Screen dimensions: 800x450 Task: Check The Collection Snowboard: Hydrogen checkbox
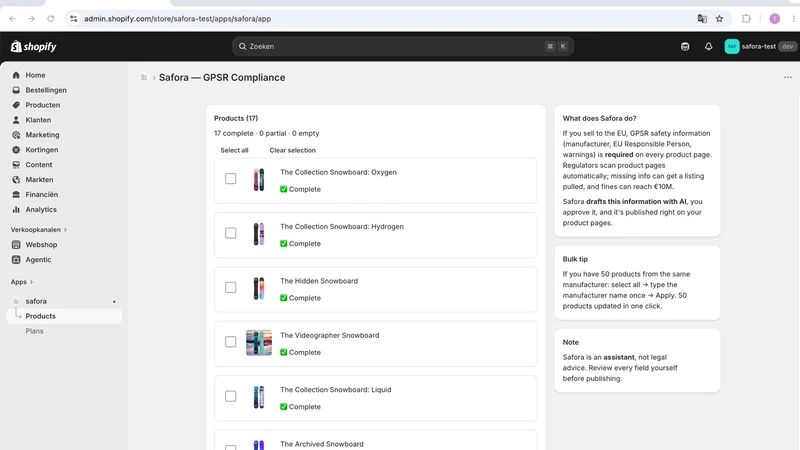tap(231, 233)
